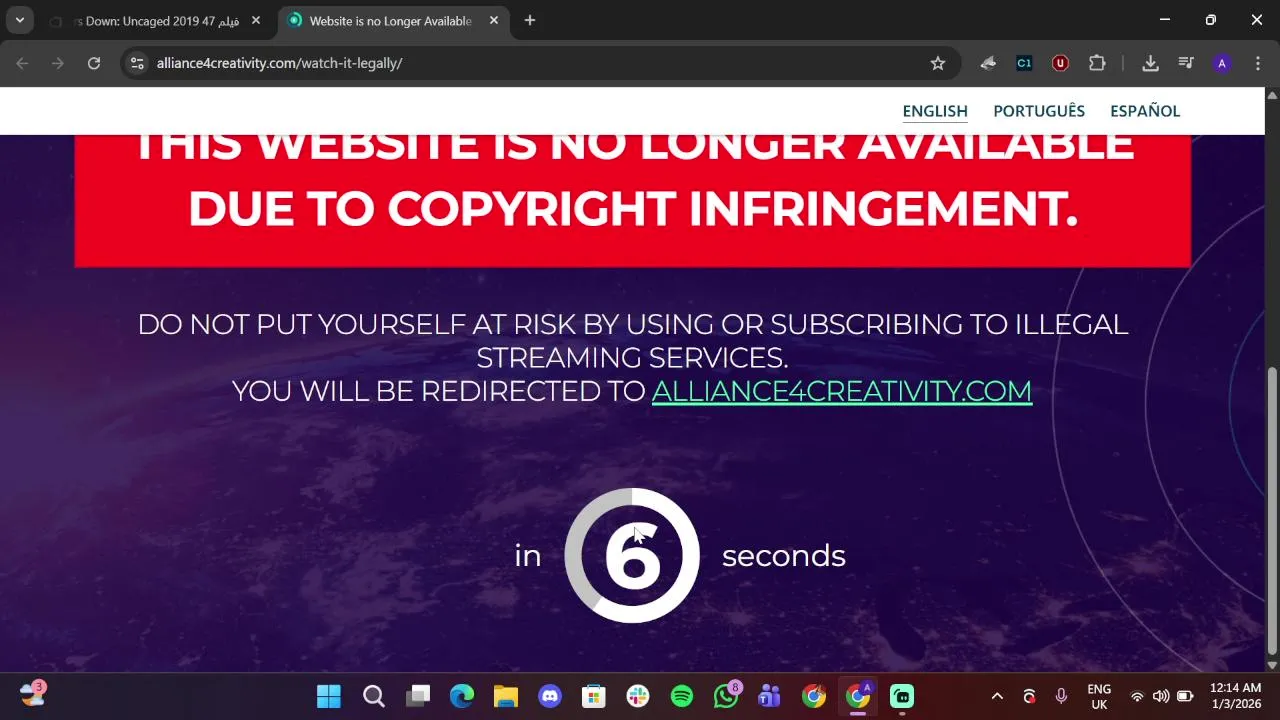The image size is (1280, 720).
Task: Close the 'Website is no Longer Available' tab
Action: click(493, 21)
